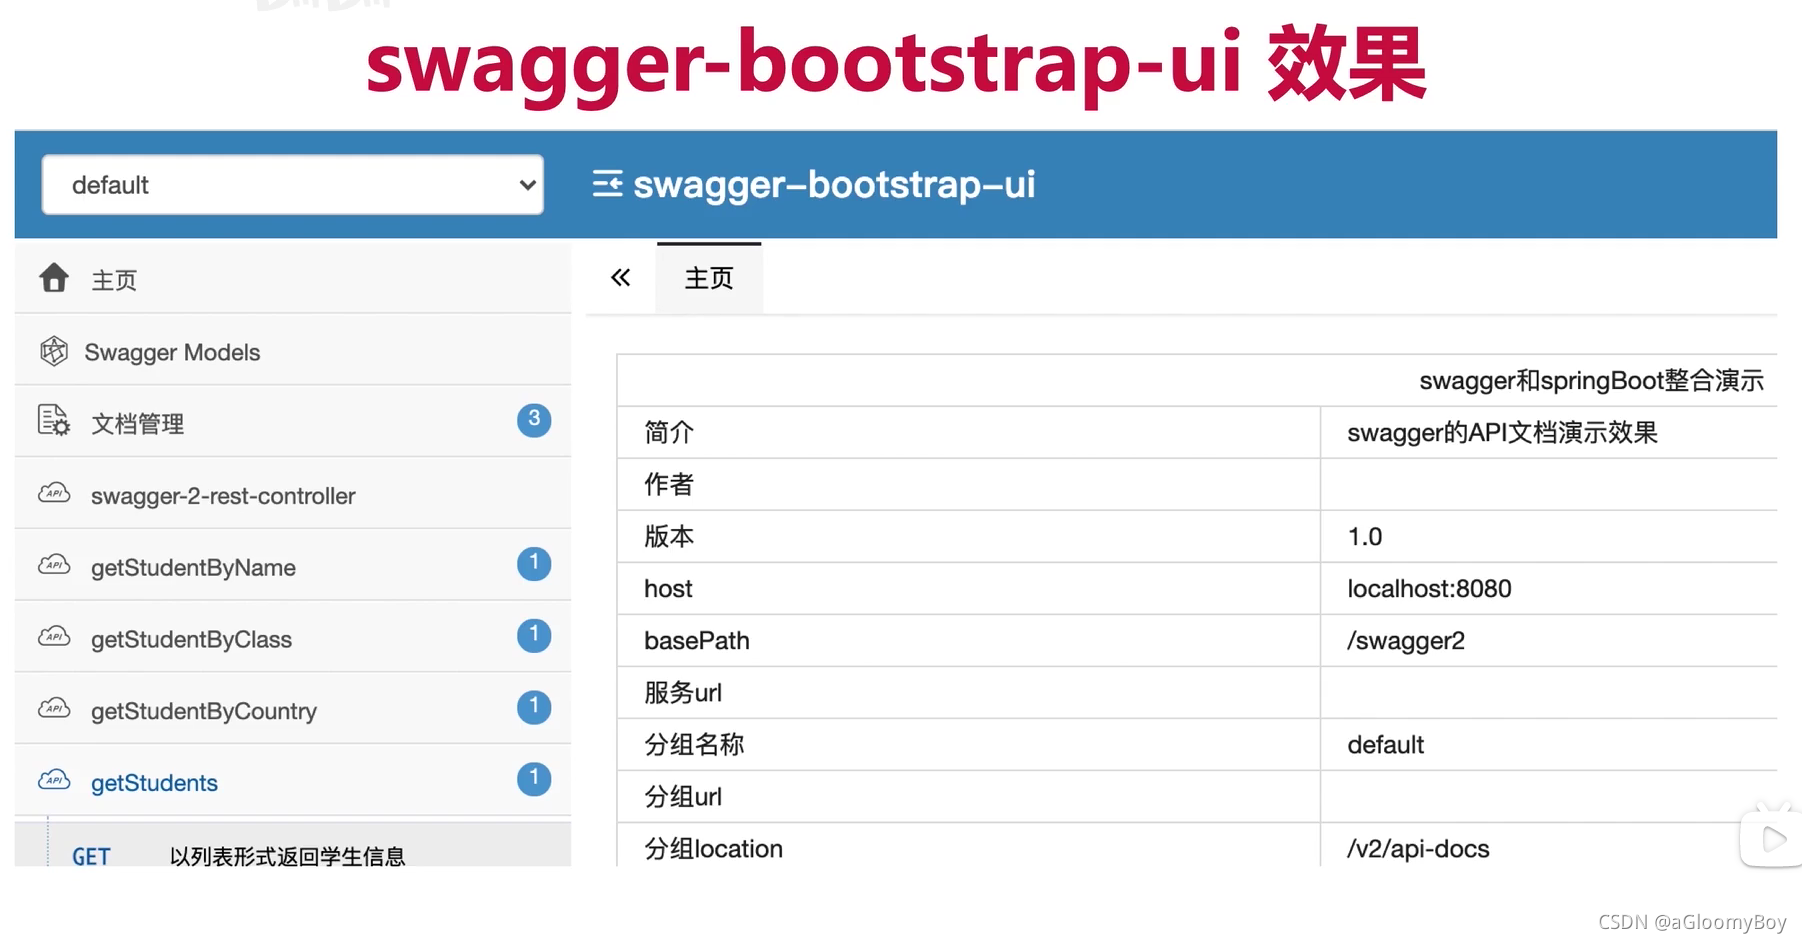Click the API cloud icon for getStudents
Image resolution: width=1802 pixels, height=943 pixels.
point(54,780)
